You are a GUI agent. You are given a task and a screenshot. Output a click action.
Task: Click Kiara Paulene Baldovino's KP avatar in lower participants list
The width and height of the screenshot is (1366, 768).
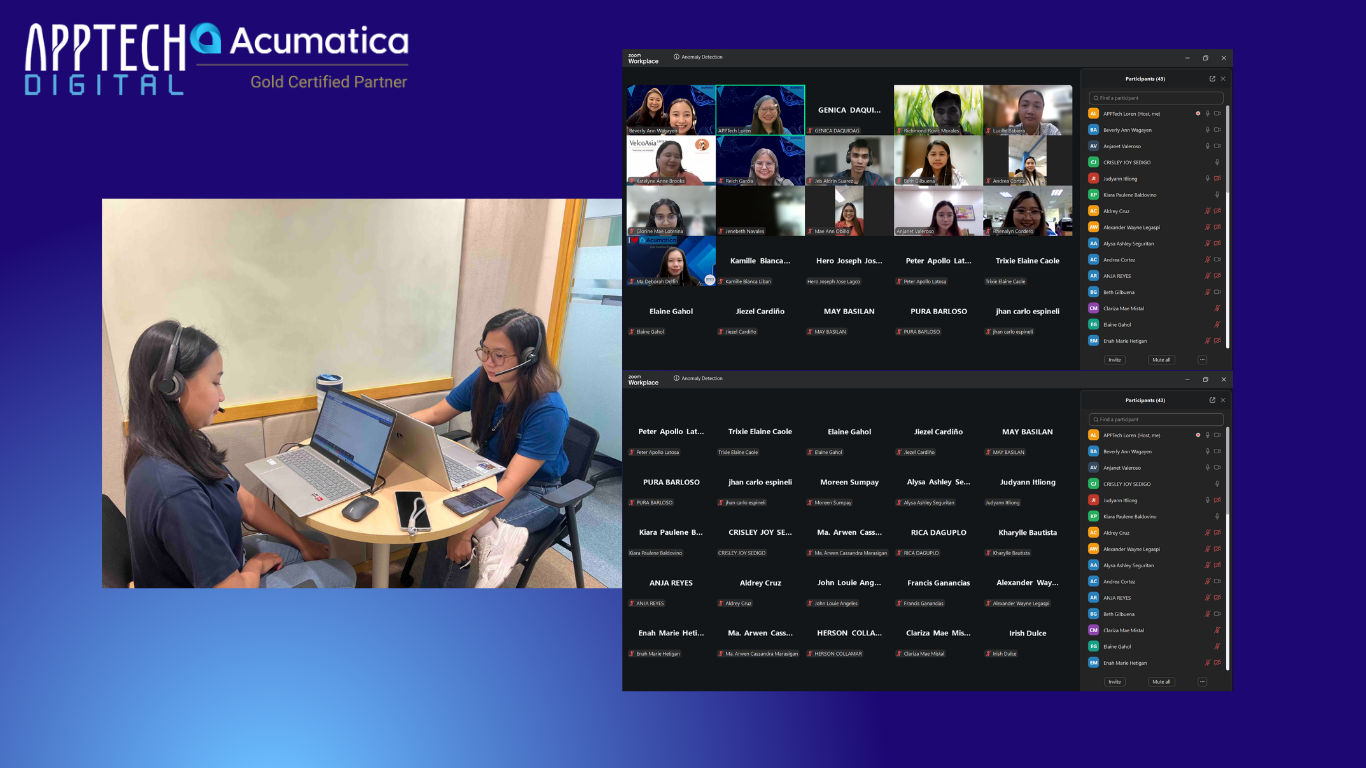(1093, 516)
